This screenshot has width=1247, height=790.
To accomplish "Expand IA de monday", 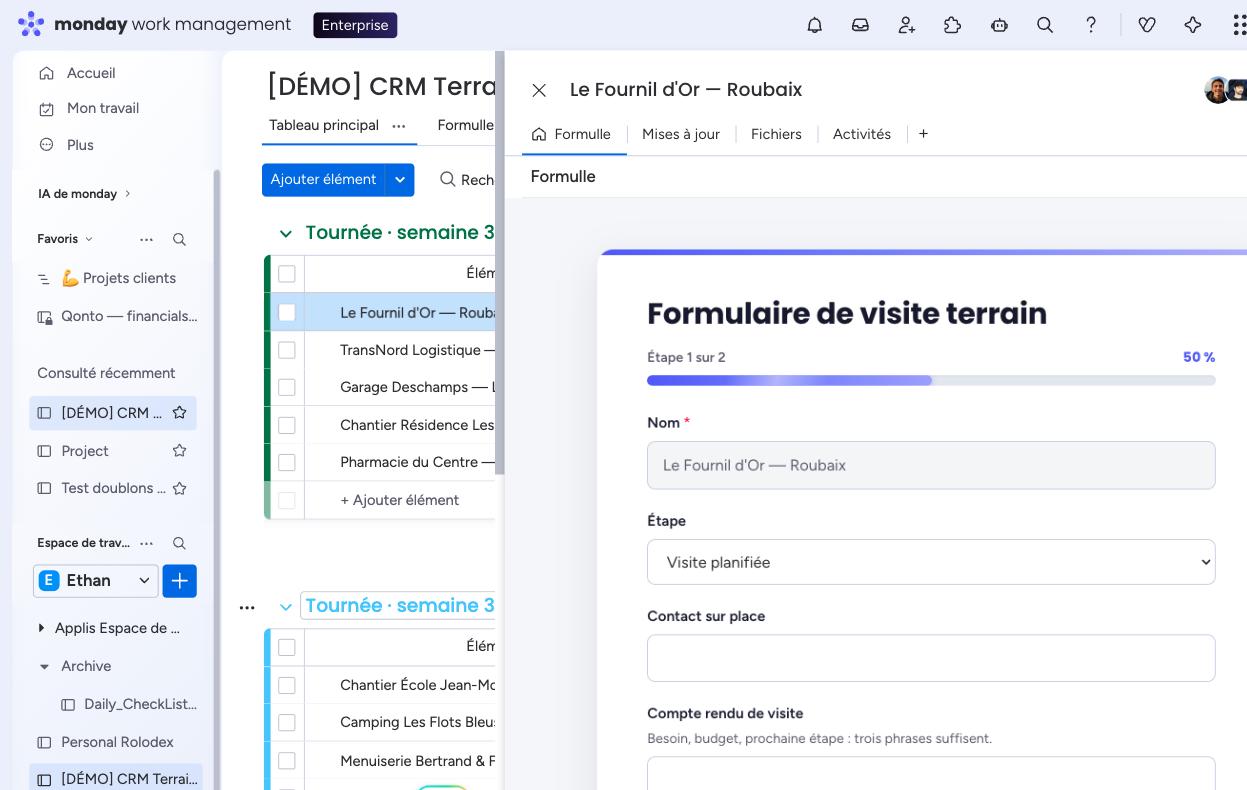I will (84, 194).
